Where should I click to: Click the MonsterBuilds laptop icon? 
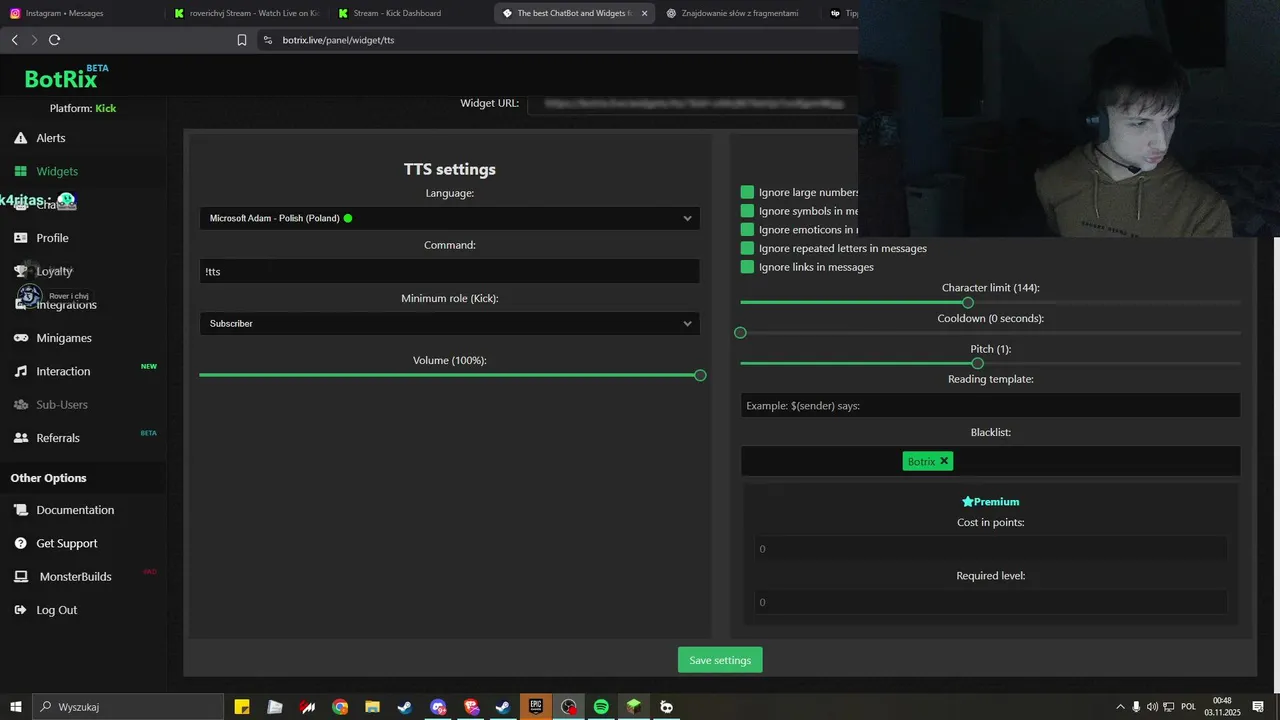pyautogui.click(x=20, y=577)
